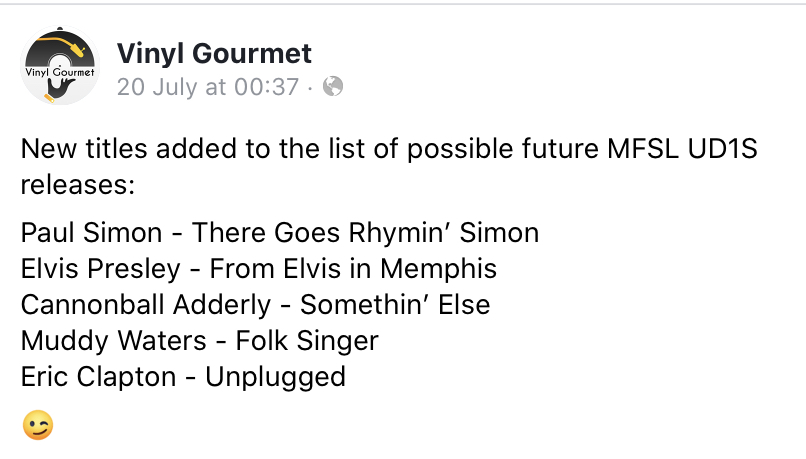Click the winking face emoji
Image resolution: width=806 pixels, height=459 pixels.
click(37, 425)
